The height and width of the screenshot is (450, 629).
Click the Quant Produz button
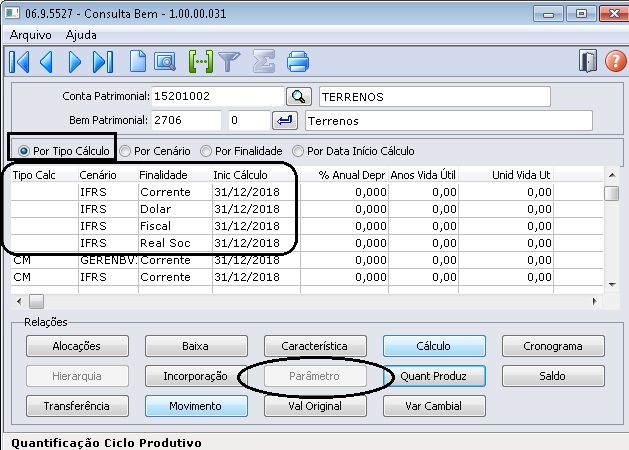(x=434, y=376)
